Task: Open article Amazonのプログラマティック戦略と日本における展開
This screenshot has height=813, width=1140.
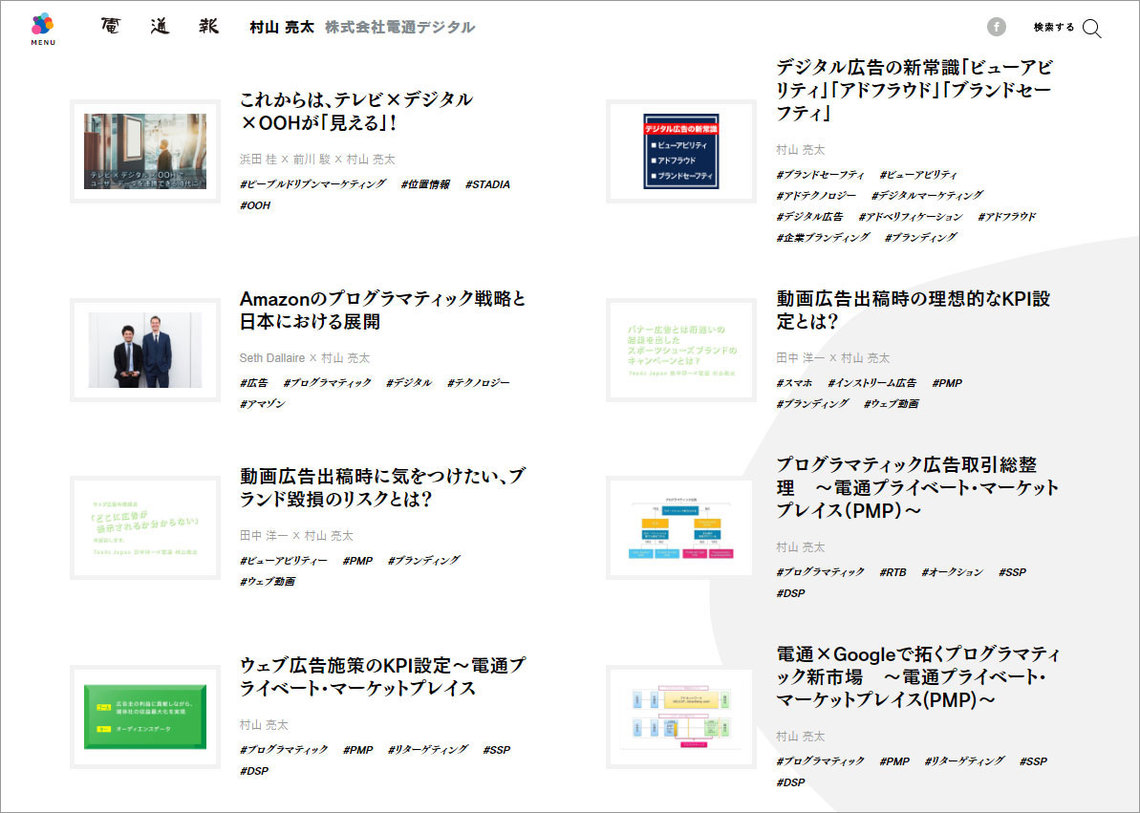Action: click(382, 310)
